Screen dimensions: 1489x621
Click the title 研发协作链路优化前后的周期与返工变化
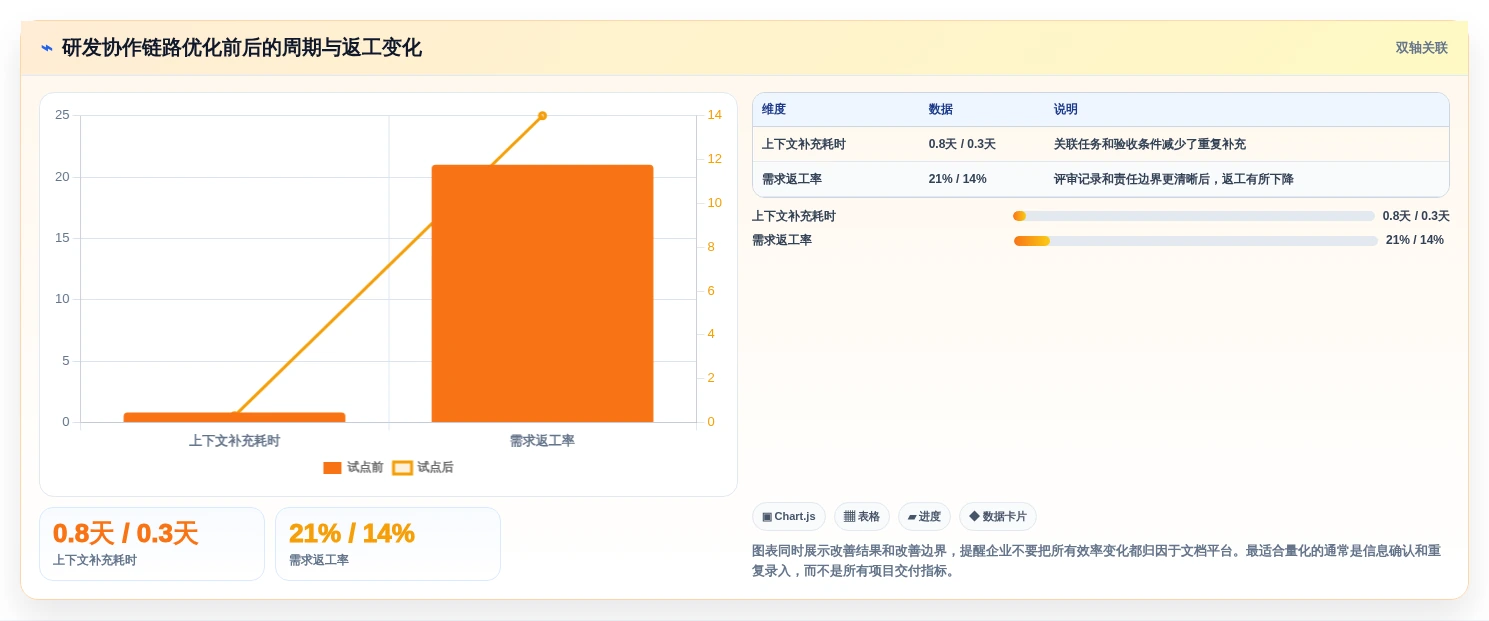(242, 48)
